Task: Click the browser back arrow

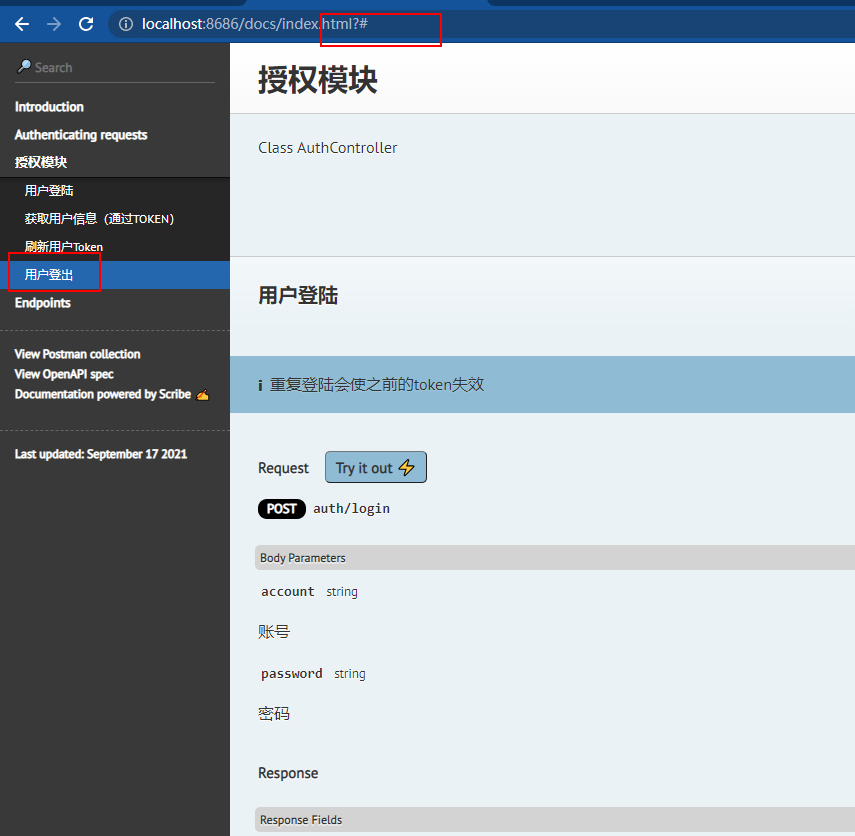Action: (21, 24)
